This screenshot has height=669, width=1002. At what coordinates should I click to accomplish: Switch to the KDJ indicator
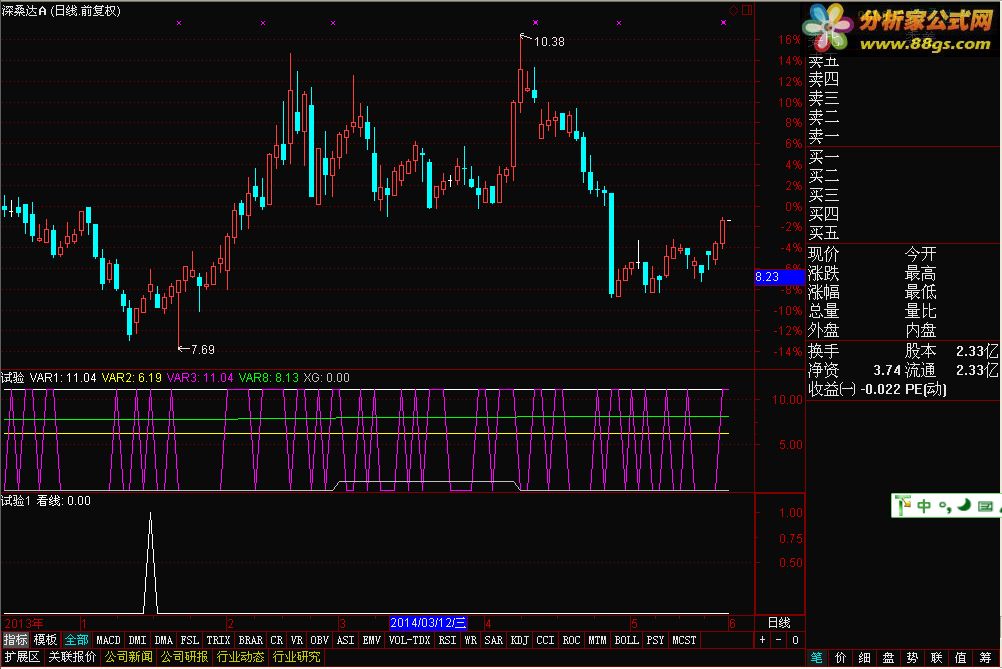[519, 640]
